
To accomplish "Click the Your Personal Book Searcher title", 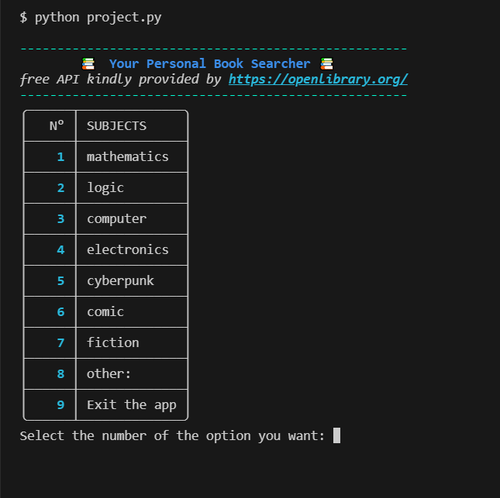I will pyautogui.click(x=210, y=63).
